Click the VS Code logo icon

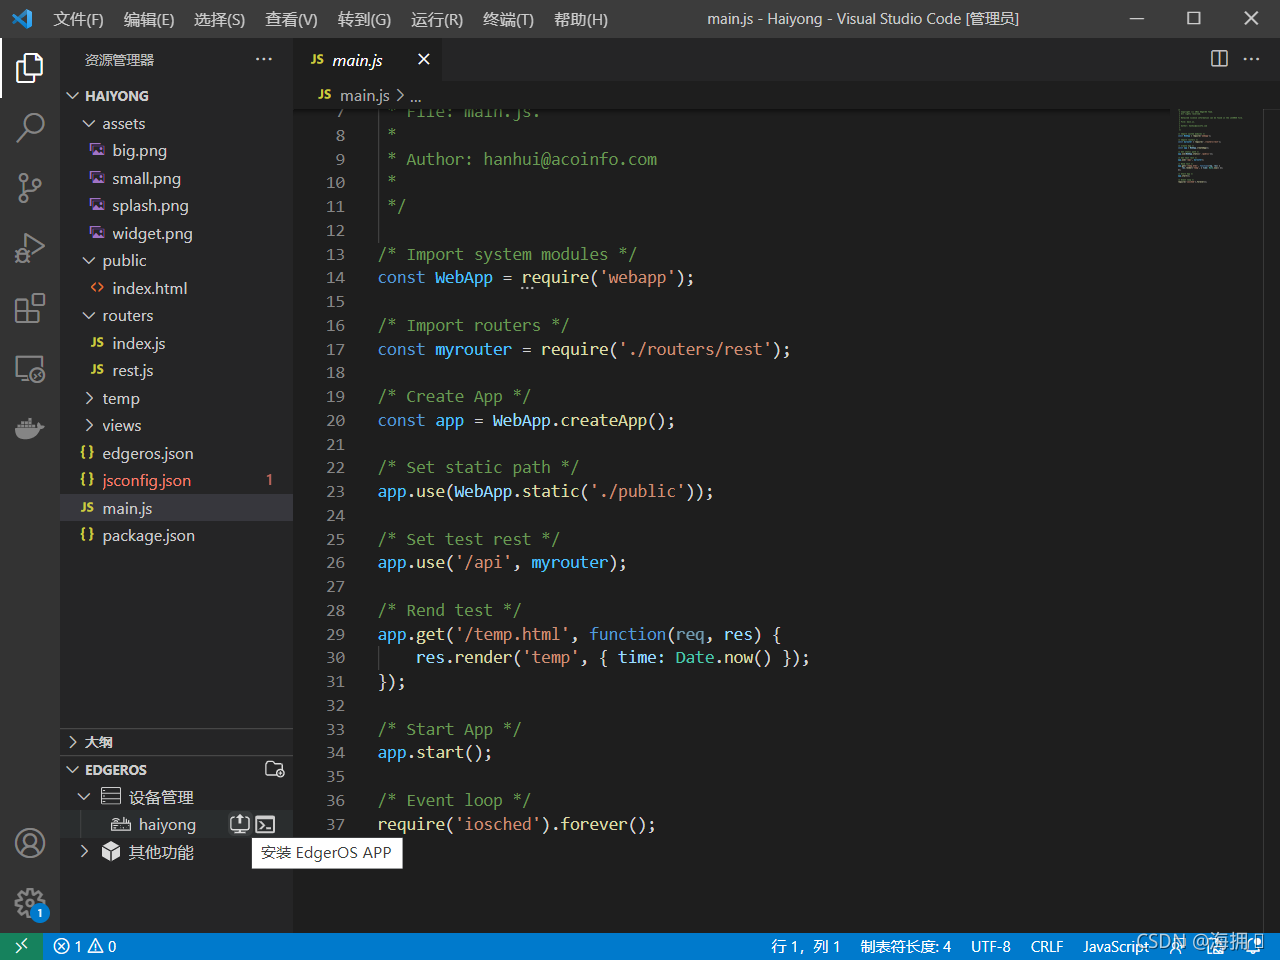pos(22,19)
